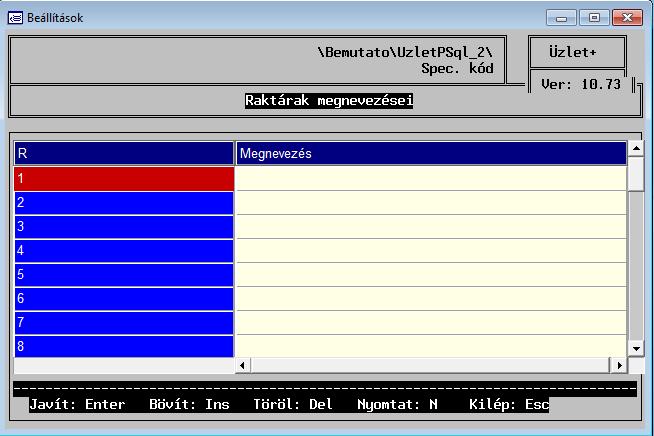Select row 4 in the R column
The width and height of the screenshot is (654, 436).
pyautogui.click(x=124, y=251)
